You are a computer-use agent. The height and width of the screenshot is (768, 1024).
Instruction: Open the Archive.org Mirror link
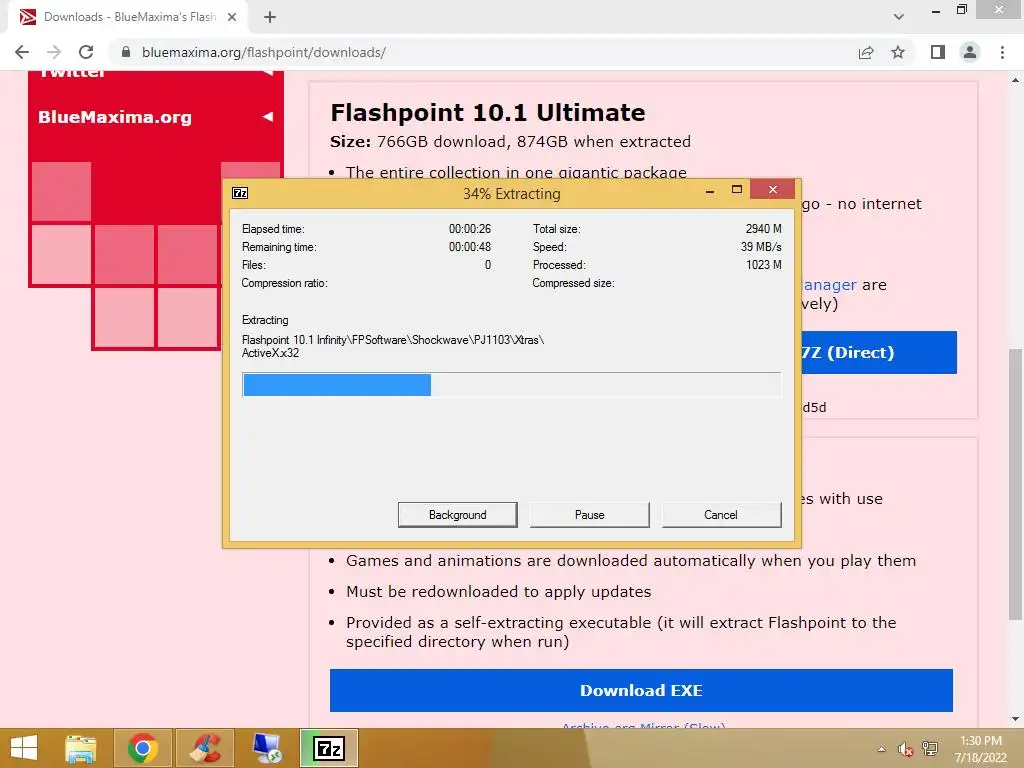coord(643,726)
